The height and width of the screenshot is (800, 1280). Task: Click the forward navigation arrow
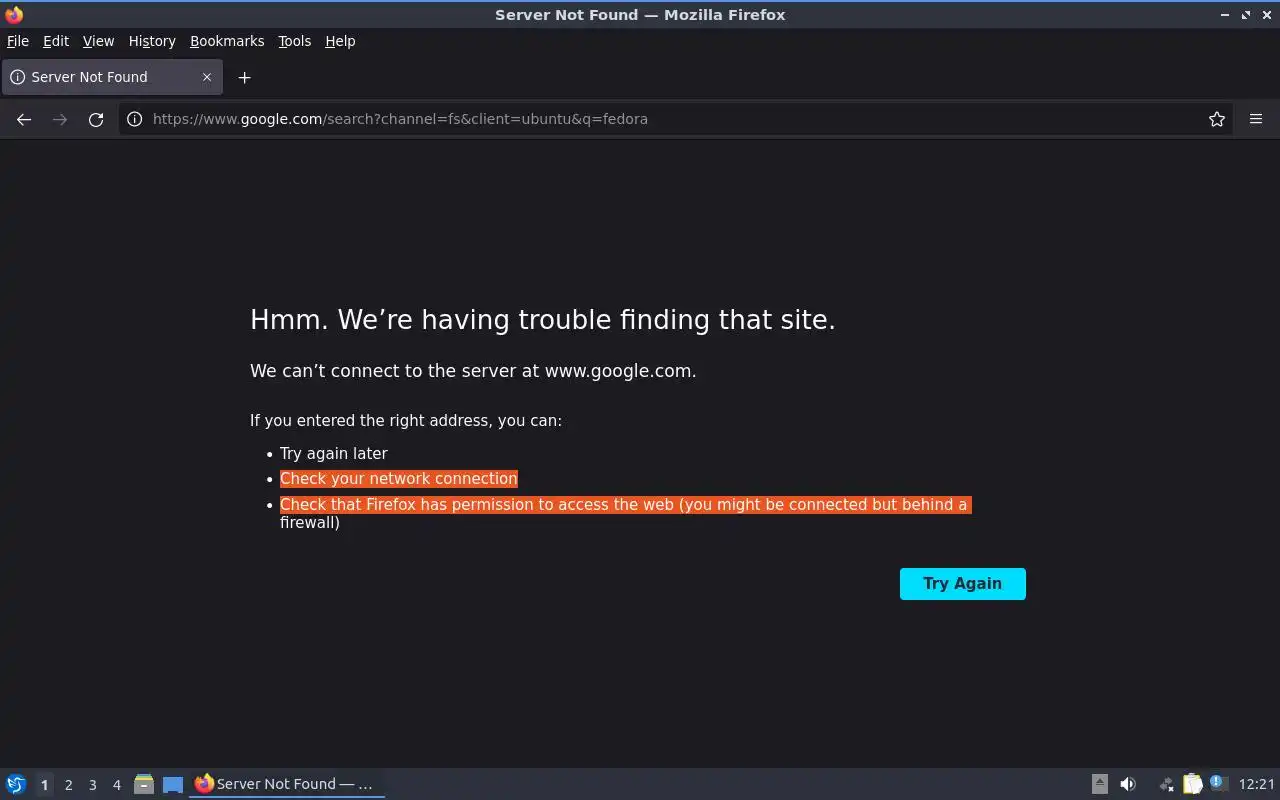pos(60,119)
